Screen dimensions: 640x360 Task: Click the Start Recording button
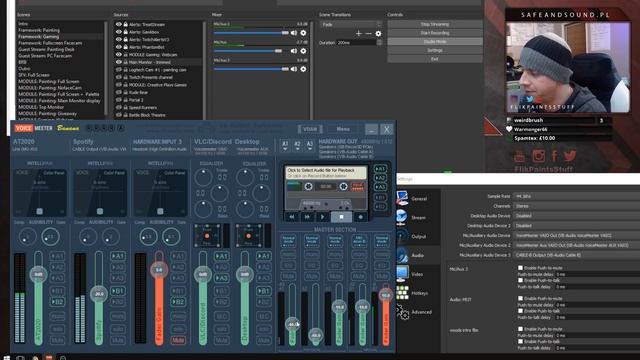435,33
